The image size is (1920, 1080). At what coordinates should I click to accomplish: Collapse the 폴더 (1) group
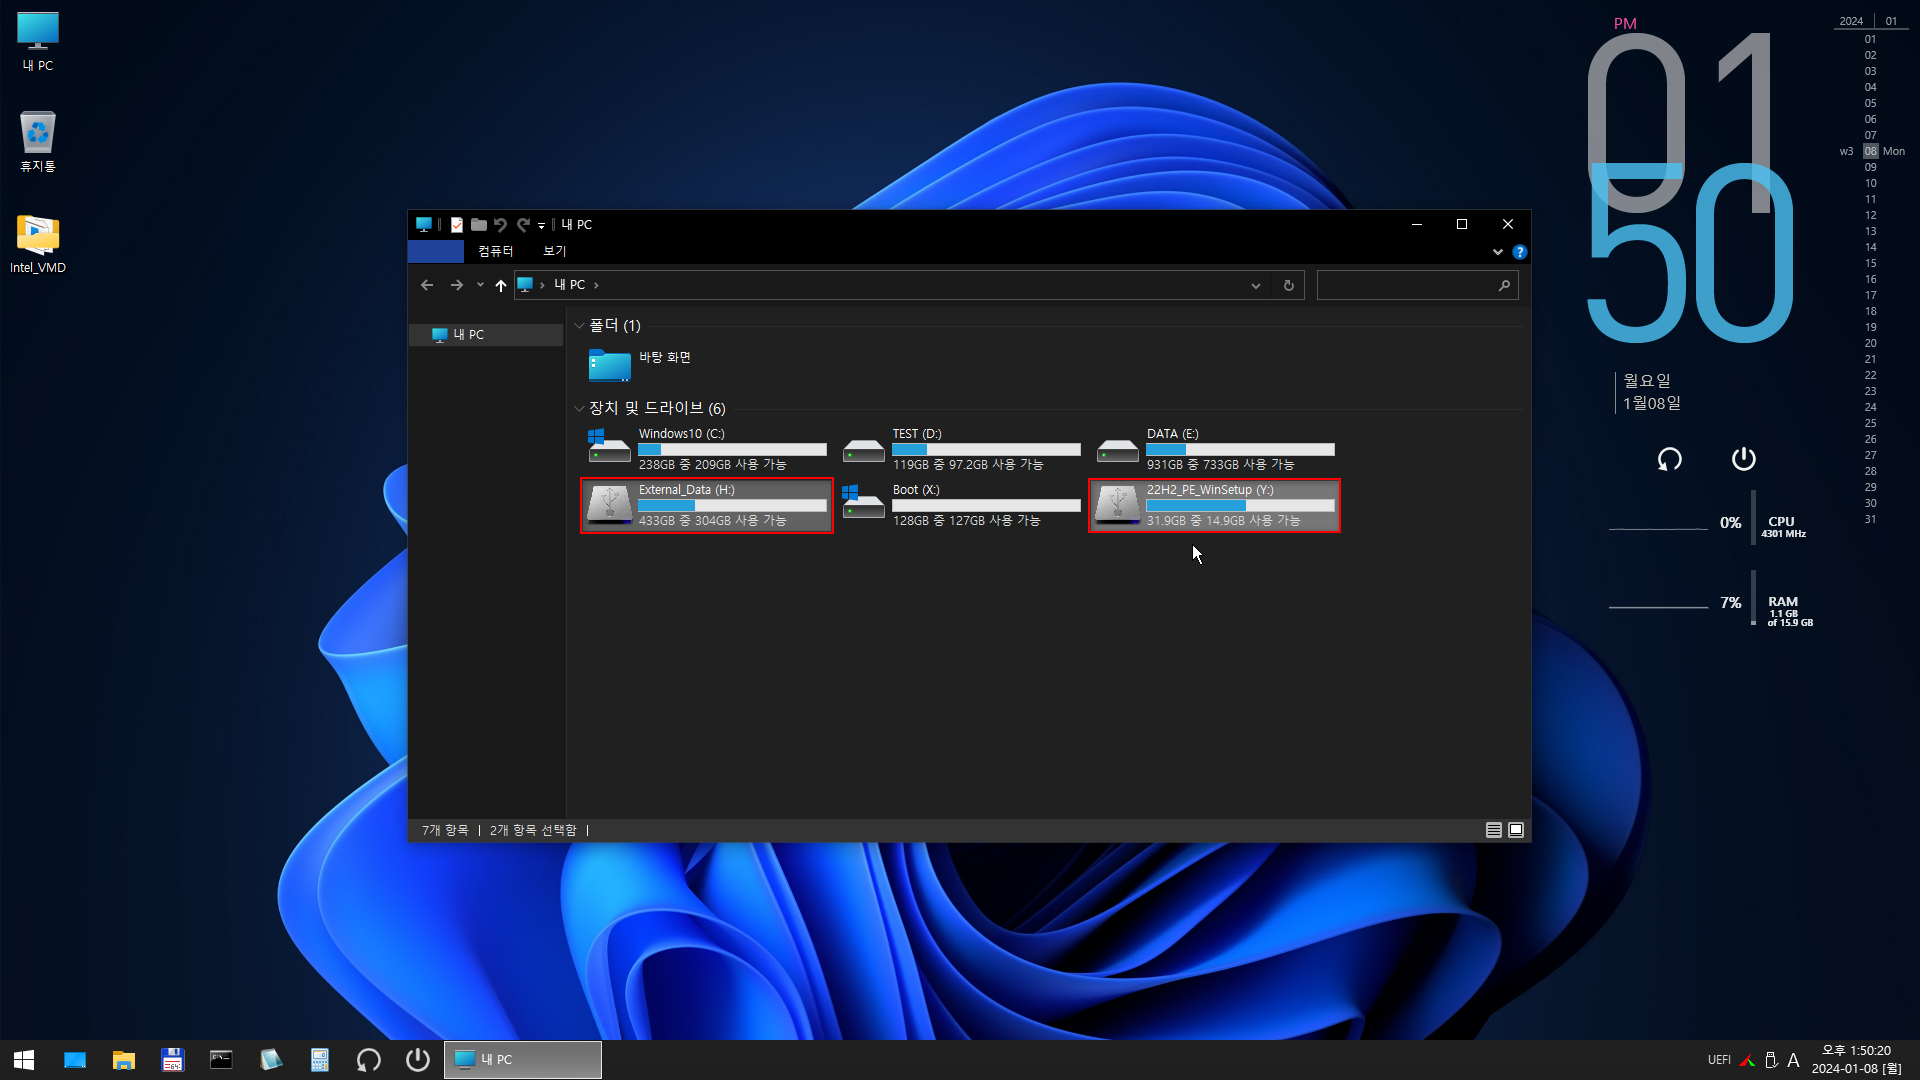579,326
